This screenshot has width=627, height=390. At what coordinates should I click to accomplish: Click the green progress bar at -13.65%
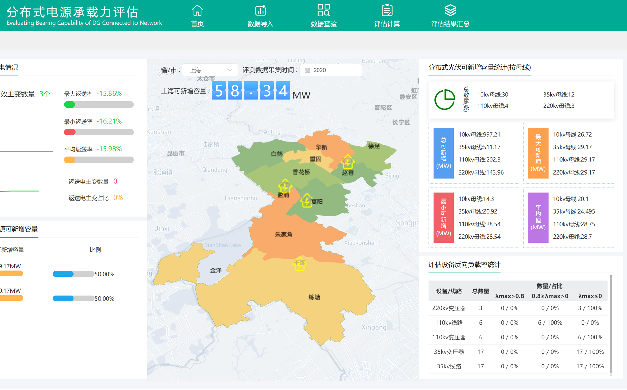point(99,104)
